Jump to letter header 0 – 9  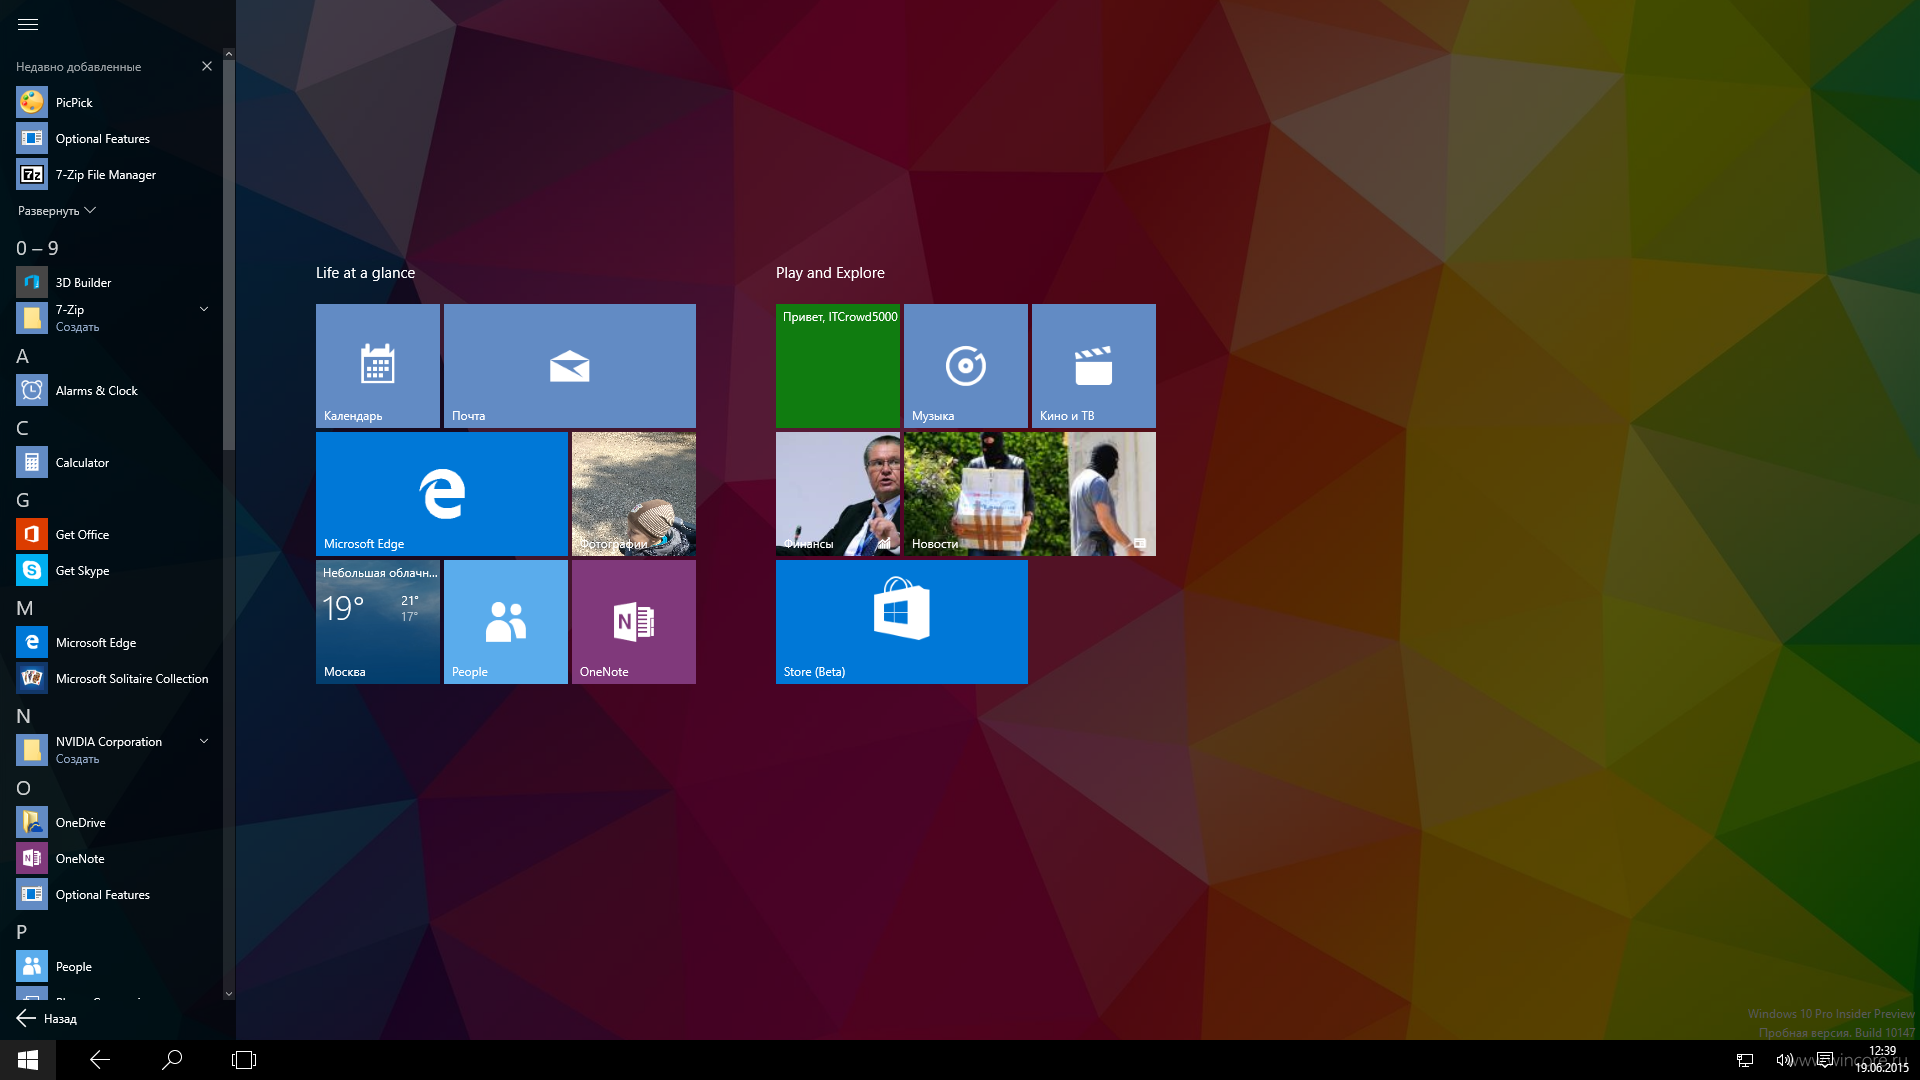click(x=37, y=248)
